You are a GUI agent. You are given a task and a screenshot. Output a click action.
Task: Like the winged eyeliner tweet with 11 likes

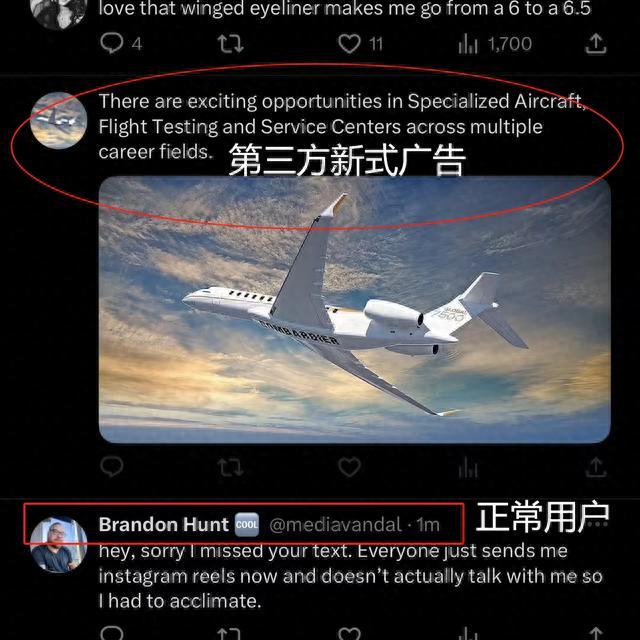[360, 44]
